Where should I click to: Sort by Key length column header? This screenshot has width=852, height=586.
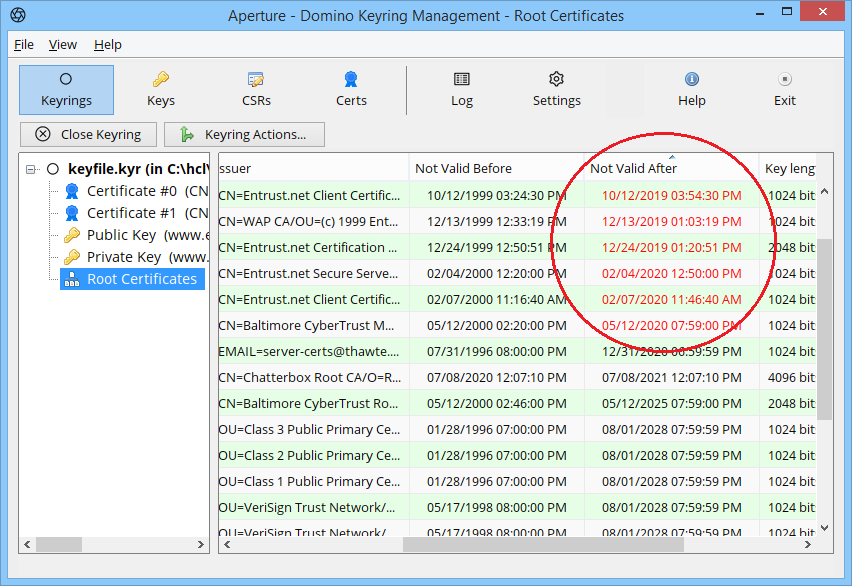[788, 169]
